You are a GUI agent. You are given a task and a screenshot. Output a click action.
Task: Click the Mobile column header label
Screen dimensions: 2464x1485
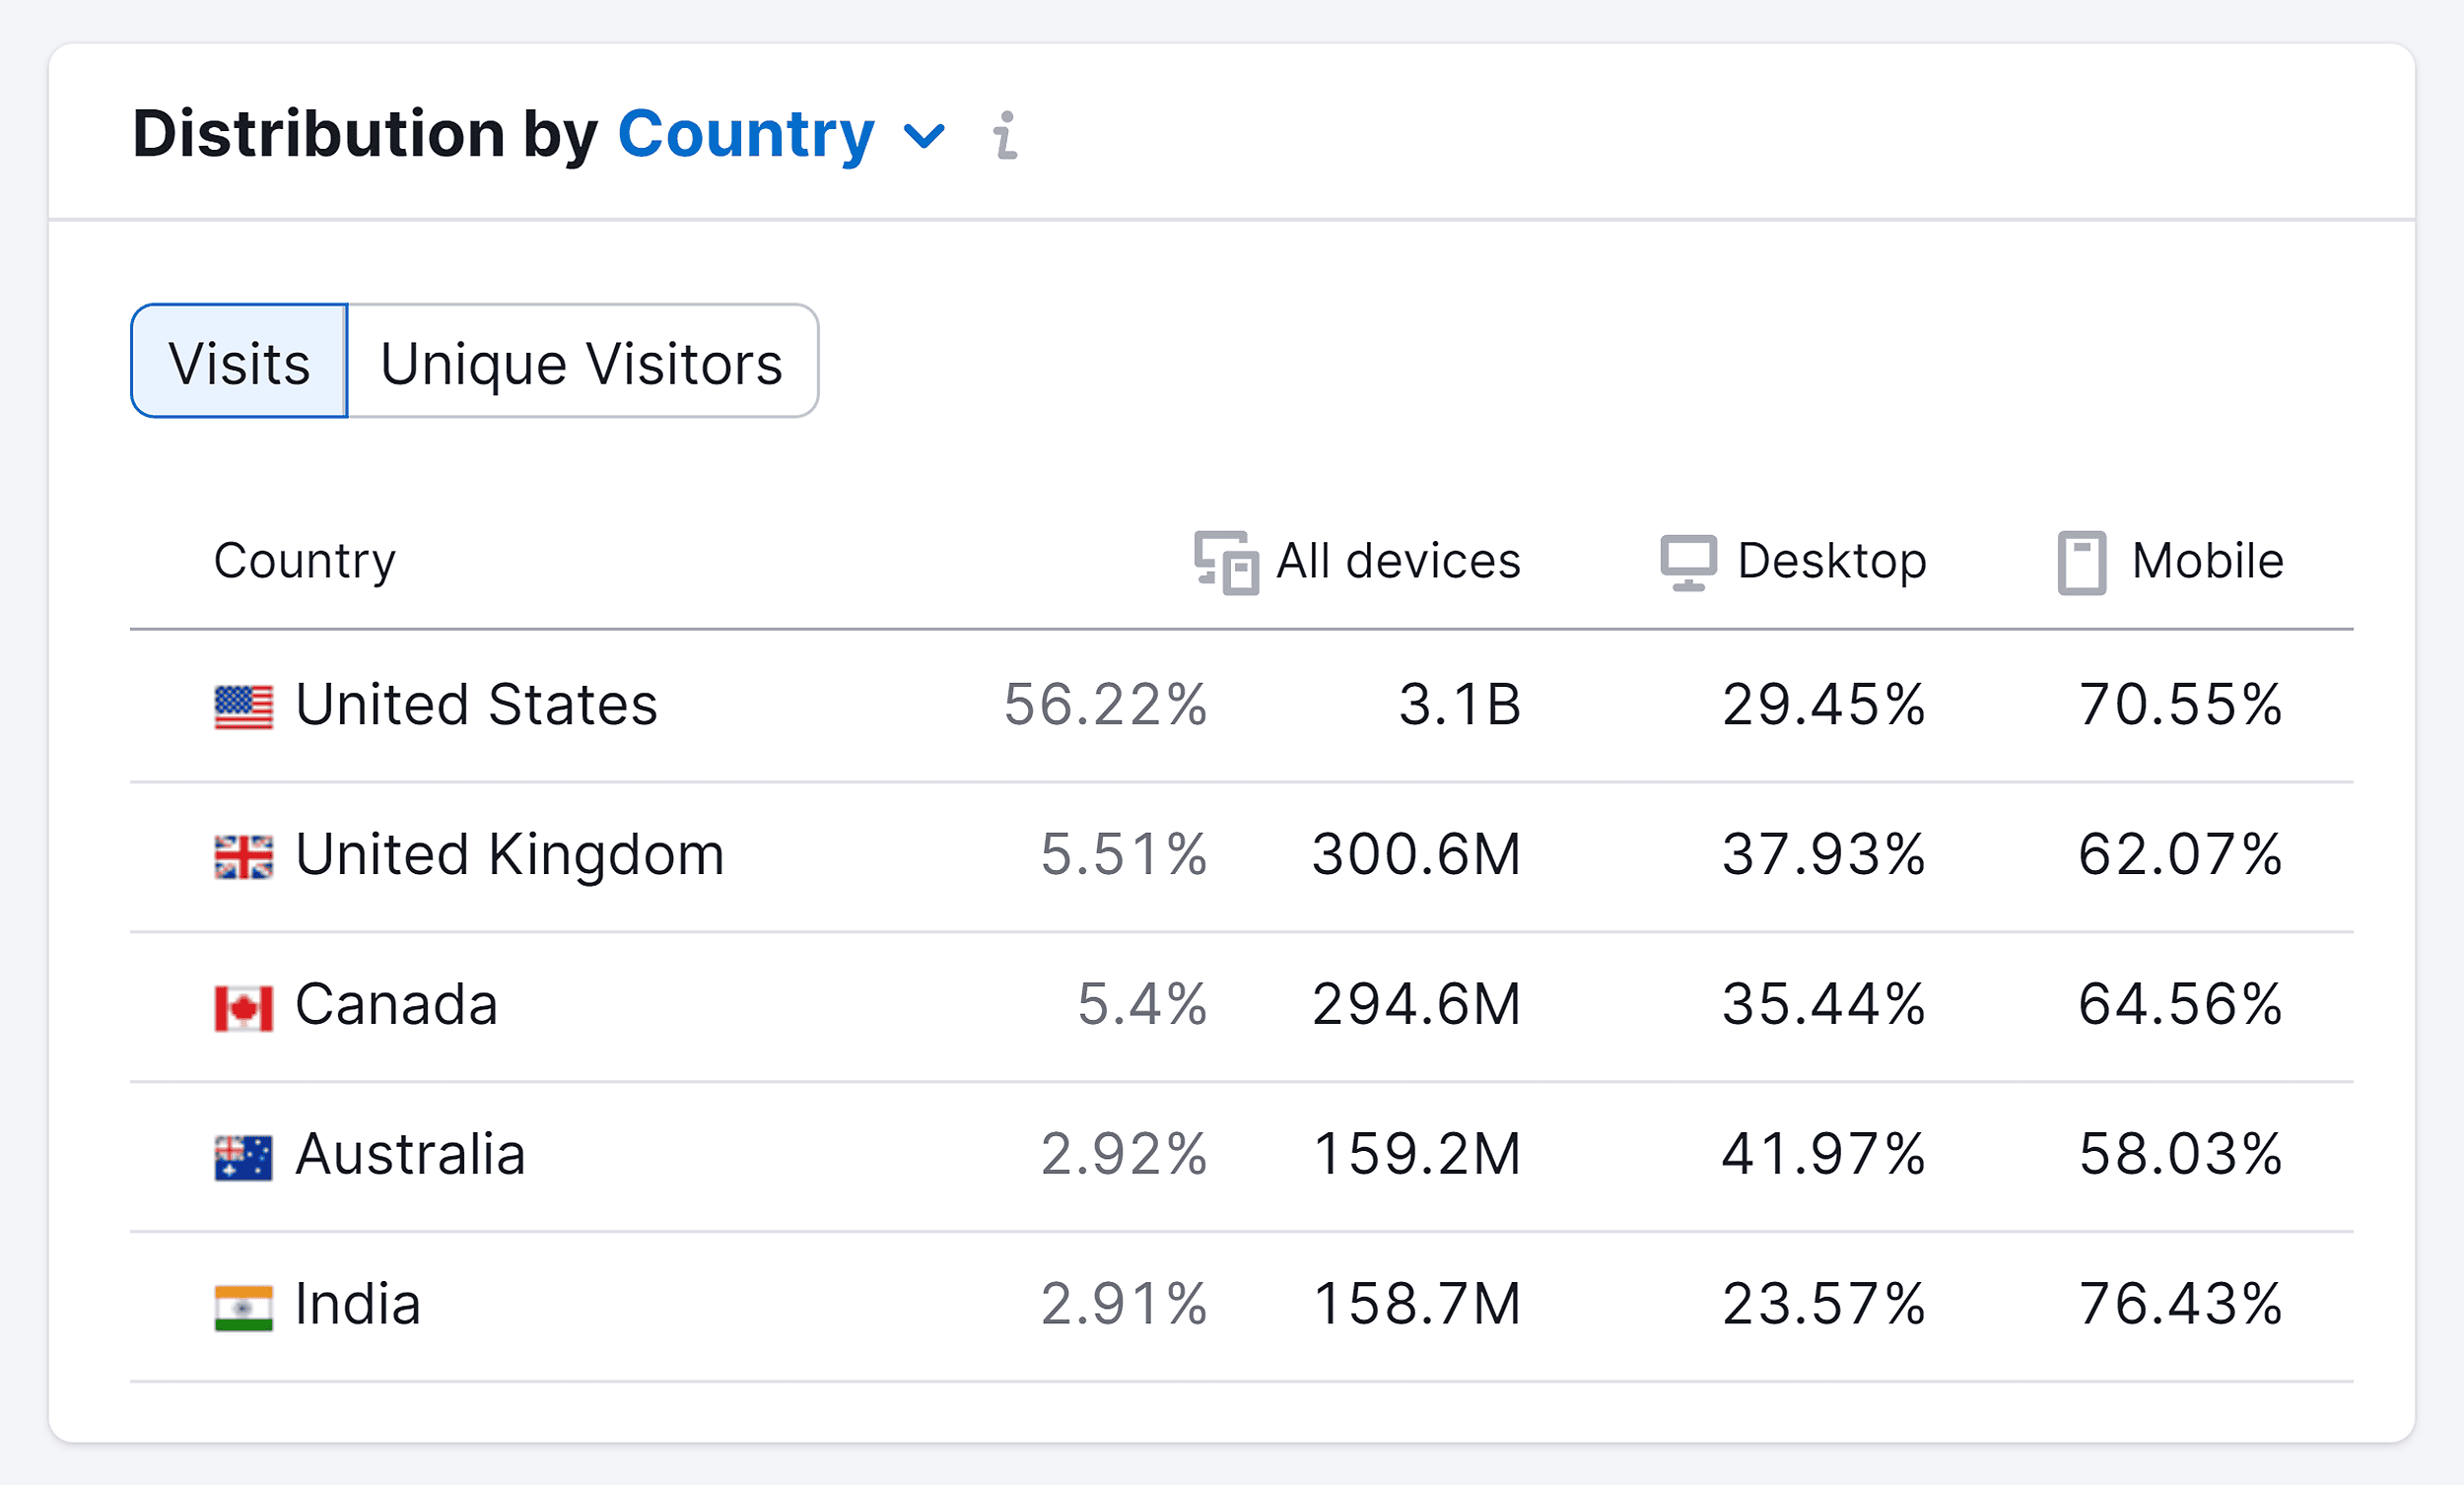pos(2207,561)
